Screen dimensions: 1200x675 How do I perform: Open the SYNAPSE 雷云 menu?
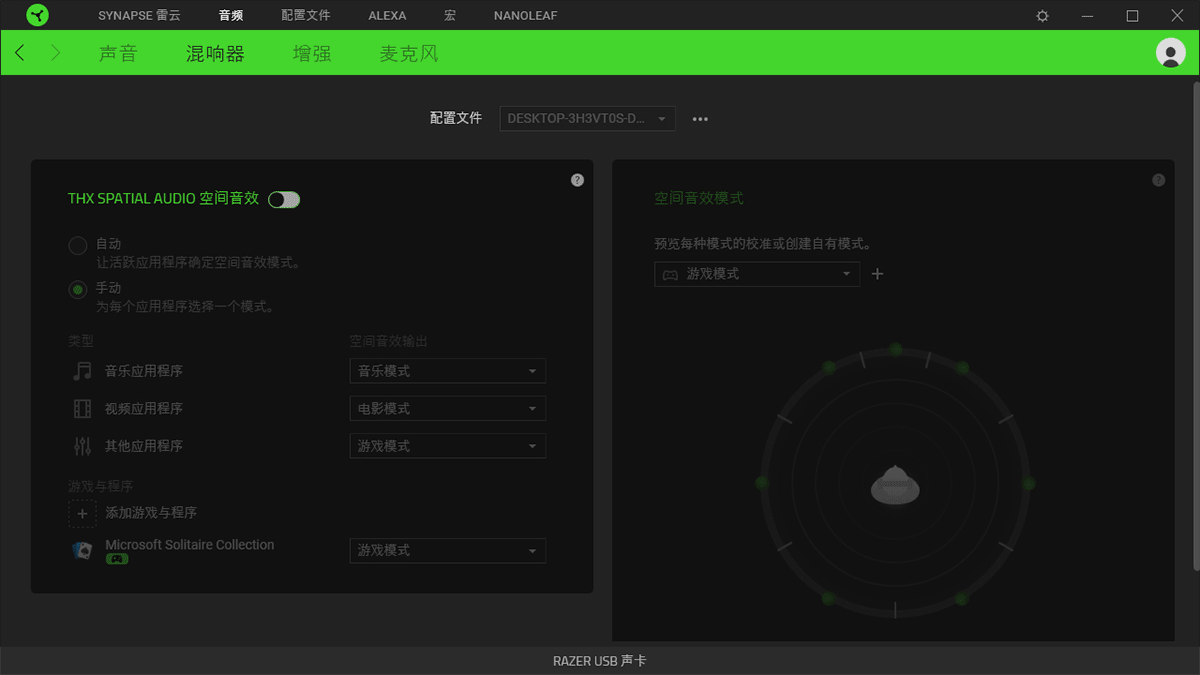pos(138,16)
